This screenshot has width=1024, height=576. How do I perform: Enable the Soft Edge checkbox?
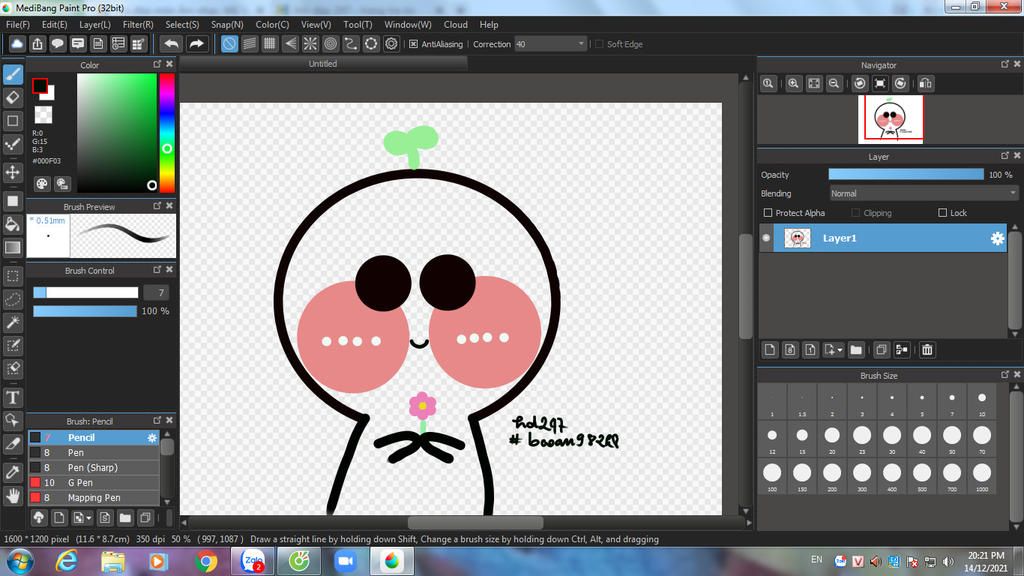tap(599, 44)
